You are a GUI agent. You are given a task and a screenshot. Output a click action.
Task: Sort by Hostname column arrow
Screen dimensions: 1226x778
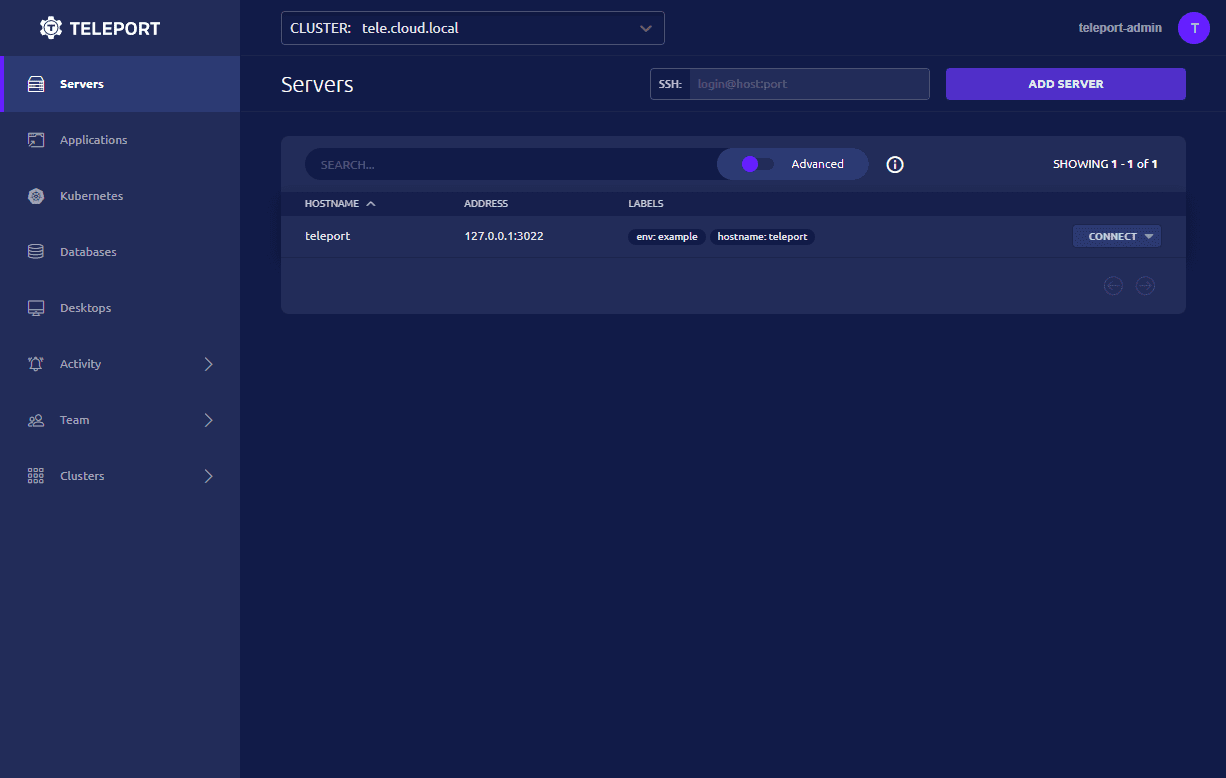[371, 204]
